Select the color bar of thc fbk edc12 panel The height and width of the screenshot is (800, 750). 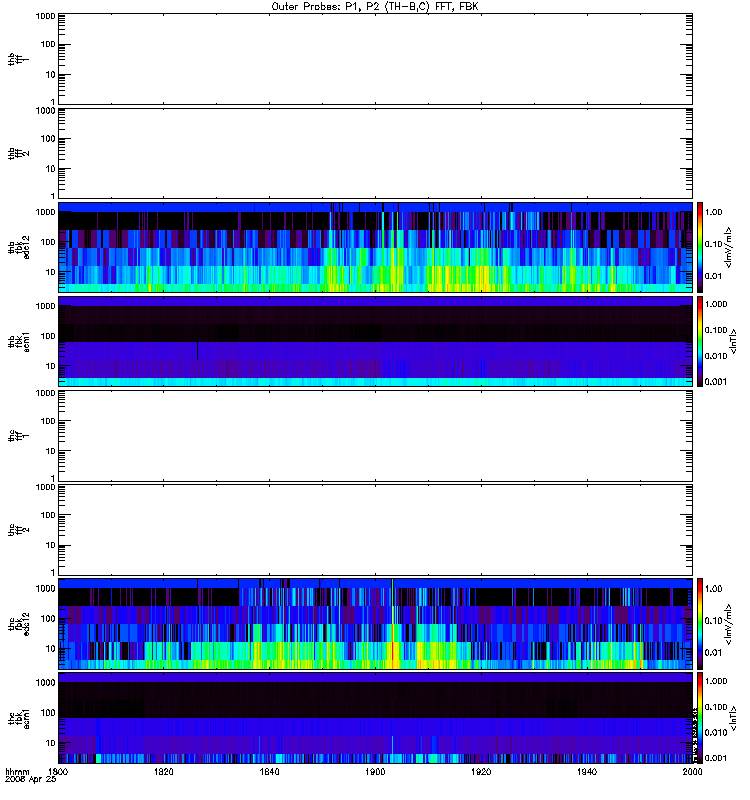700,623
